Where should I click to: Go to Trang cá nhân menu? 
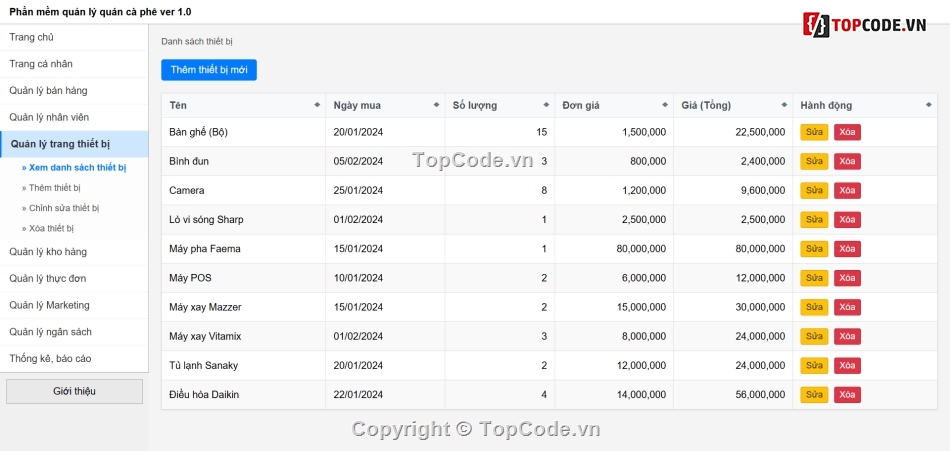click(x=74, y=64)
